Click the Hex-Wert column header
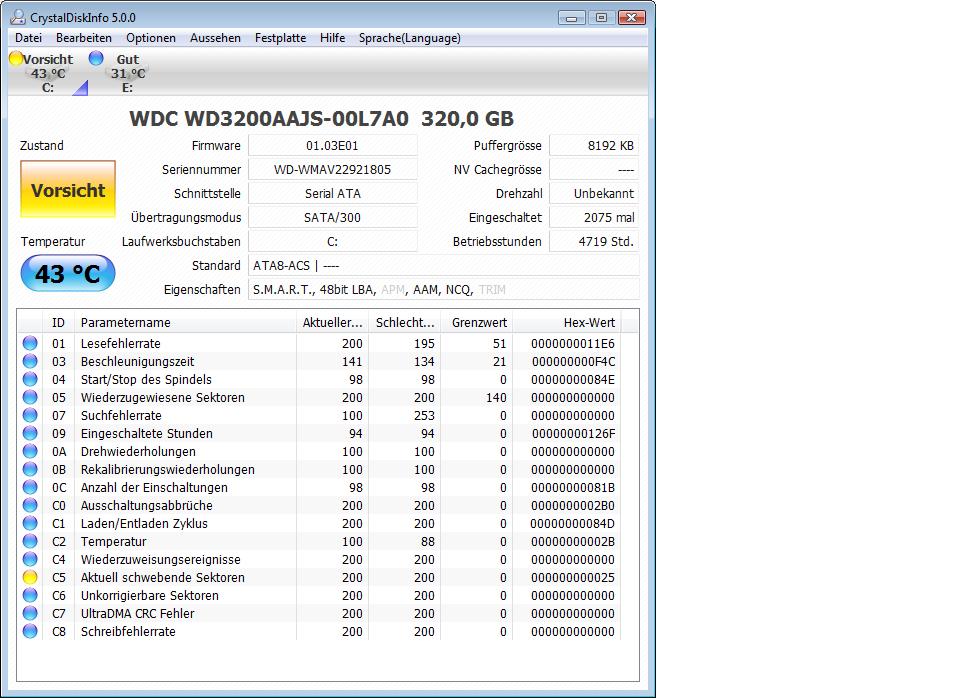960x698 pixels. point(567,323)
